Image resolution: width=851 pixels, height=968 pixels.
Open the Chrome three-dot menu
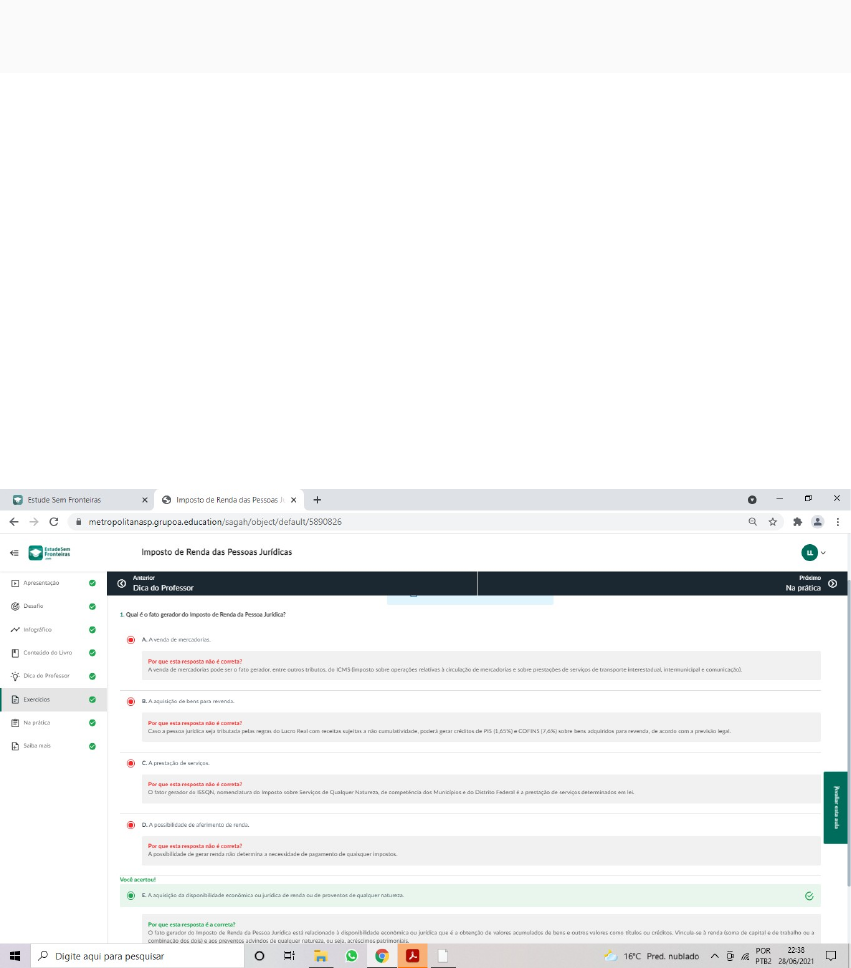click(837, 522)
